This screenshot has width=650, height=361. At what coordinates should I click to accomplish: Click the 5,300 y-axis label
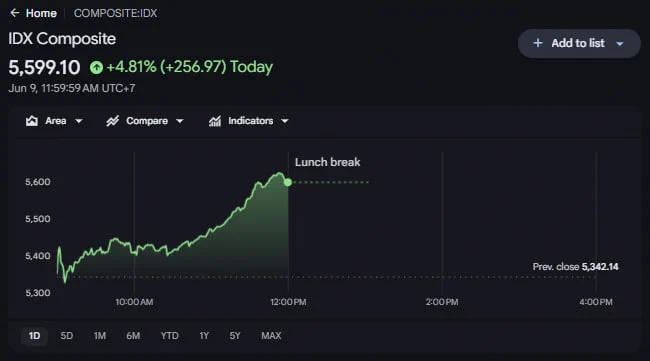pyautogui.click(x=38, y=293)
